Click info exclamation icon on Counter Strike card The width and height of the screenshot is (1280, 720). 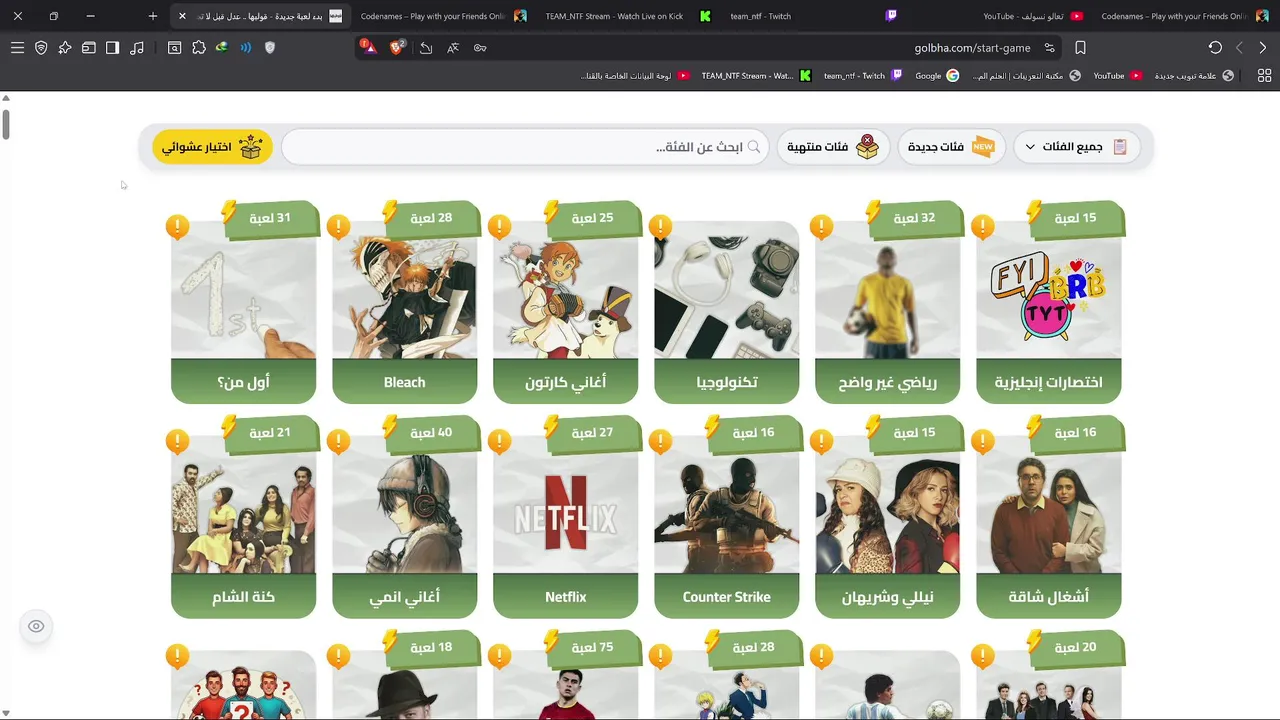tap(660, 442)
